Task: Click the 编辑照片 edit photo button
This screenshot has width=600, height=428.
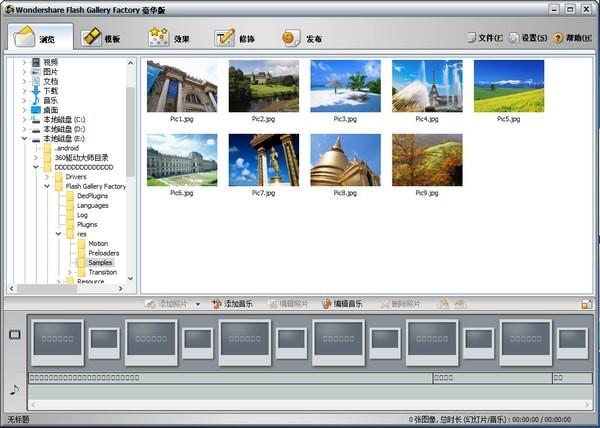Action: [x=288, y=304]
